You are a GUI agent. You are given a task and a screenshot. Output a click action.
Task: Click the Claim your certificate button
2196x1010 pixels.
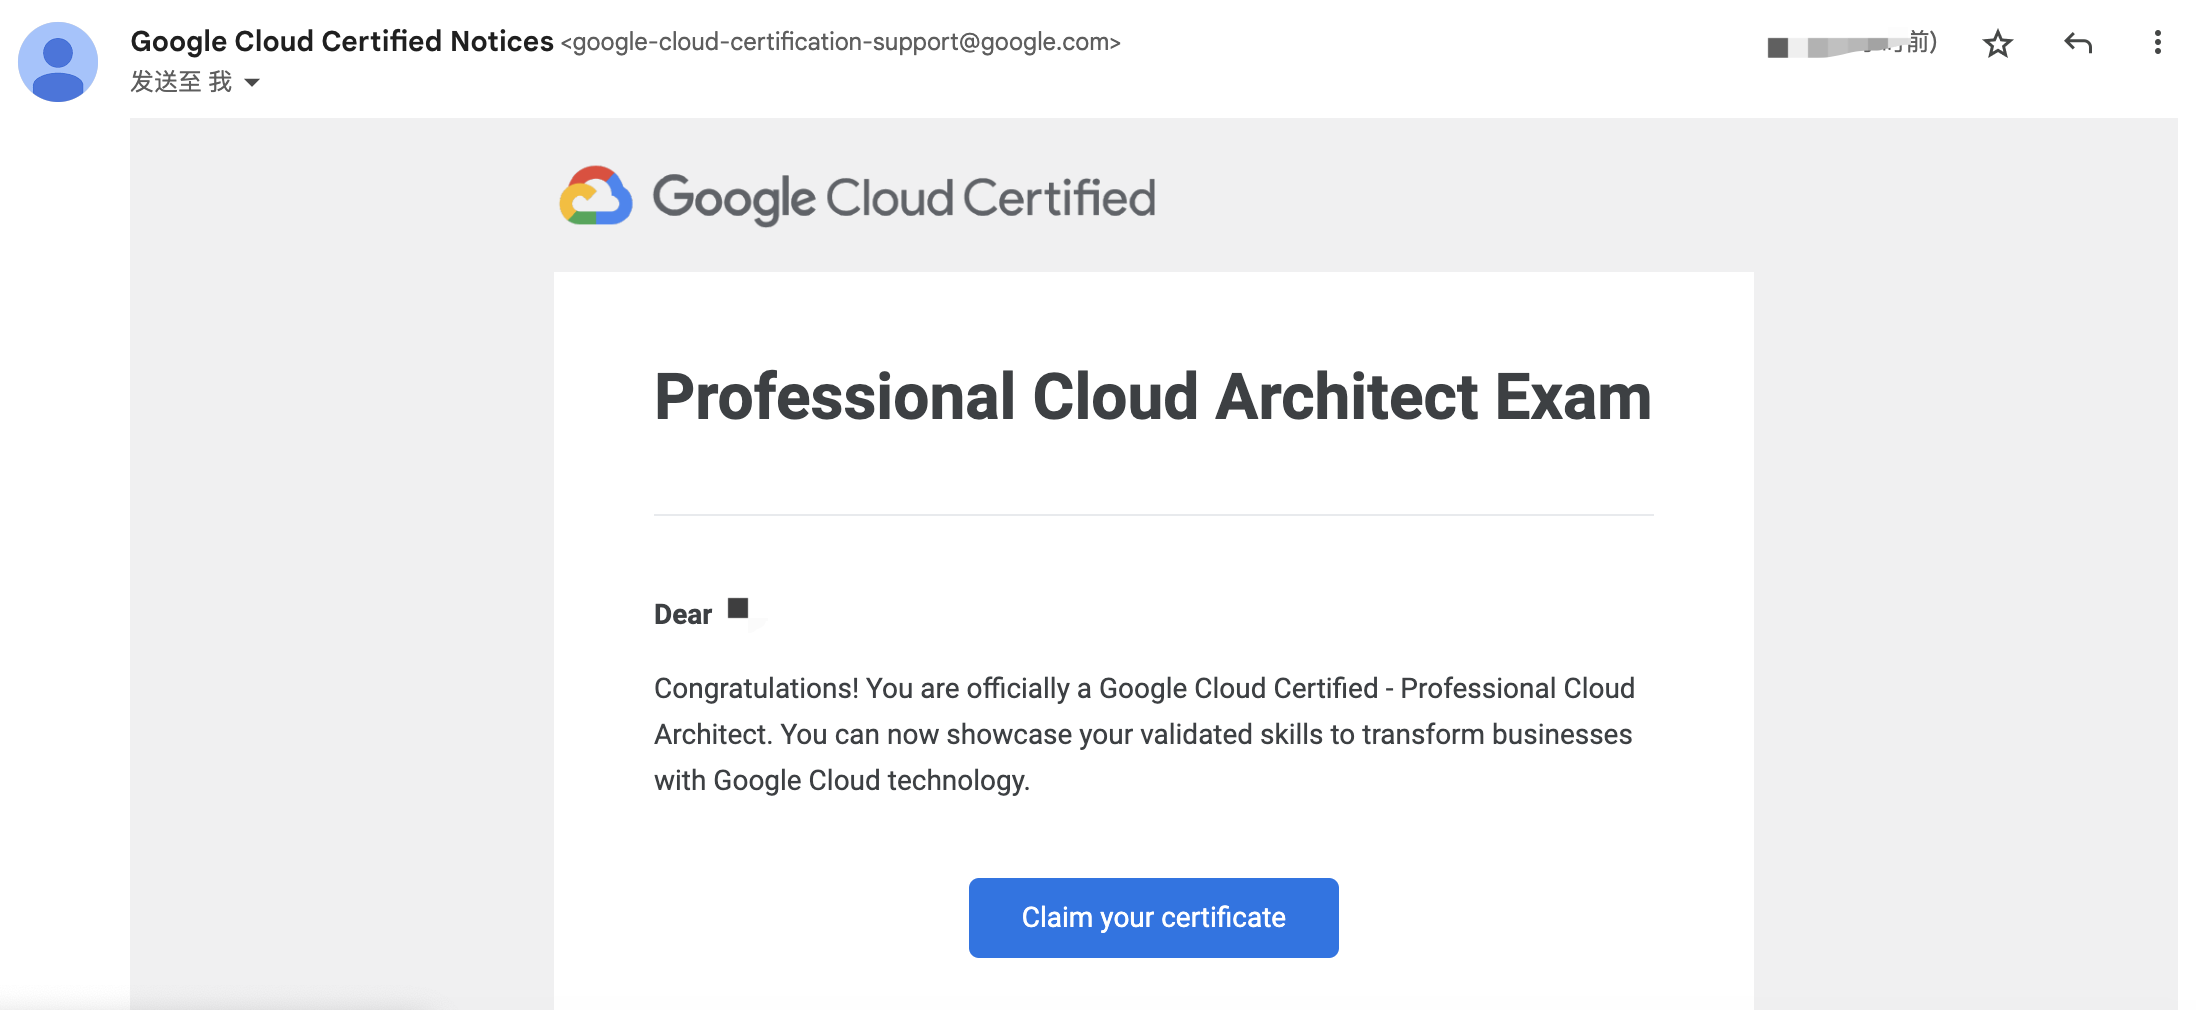1153,917
